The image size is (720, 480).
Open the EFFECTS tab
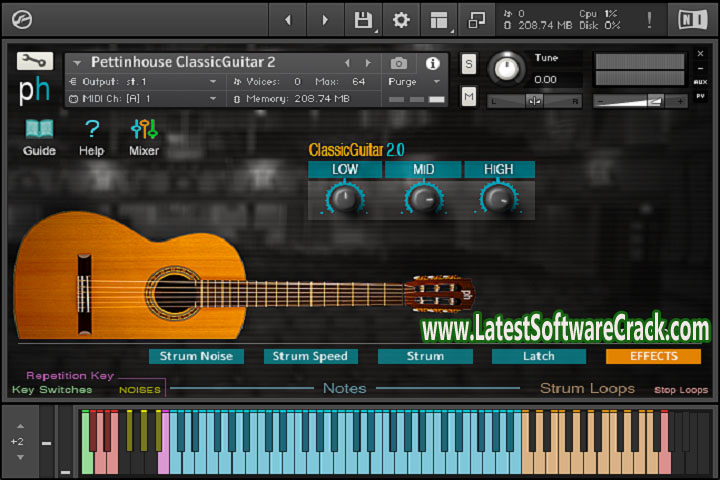click(x=653, y=356)
